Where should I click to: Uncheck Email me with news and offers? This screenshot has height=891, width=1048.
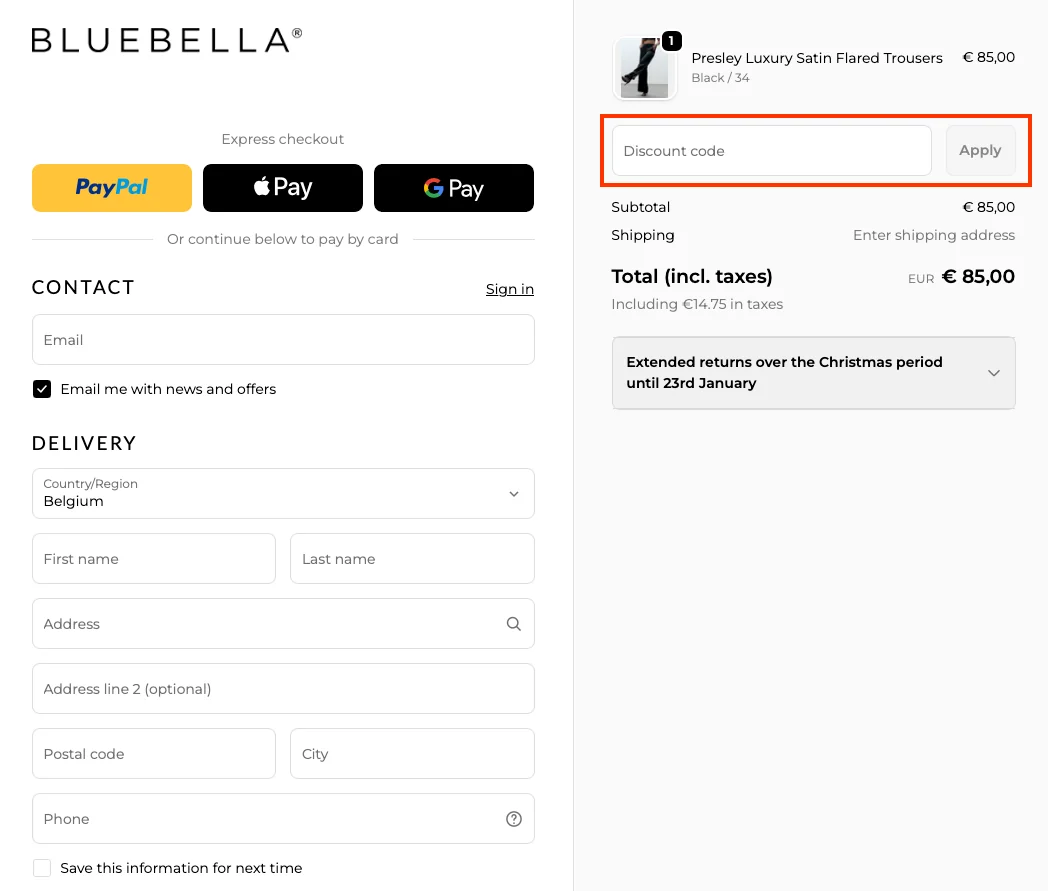point(42,389)
